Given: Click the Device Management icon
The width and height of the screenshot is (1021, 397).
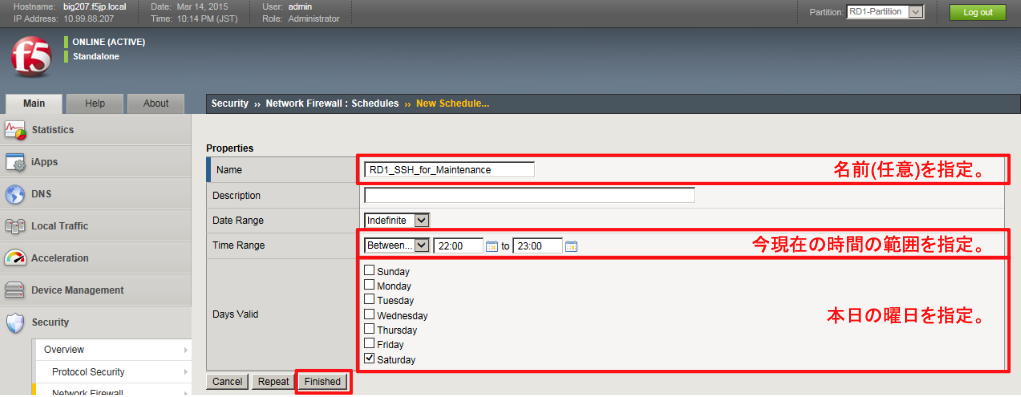Looking at the screenshot, I should point(15,290).
